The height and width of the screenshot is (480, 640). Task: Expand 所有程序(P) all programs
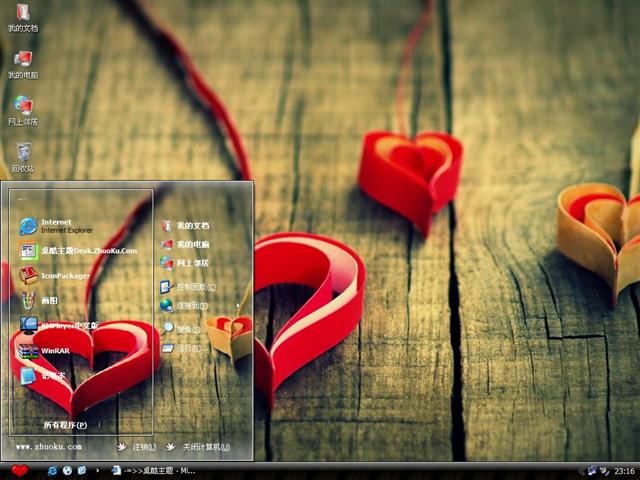point(65,425)
